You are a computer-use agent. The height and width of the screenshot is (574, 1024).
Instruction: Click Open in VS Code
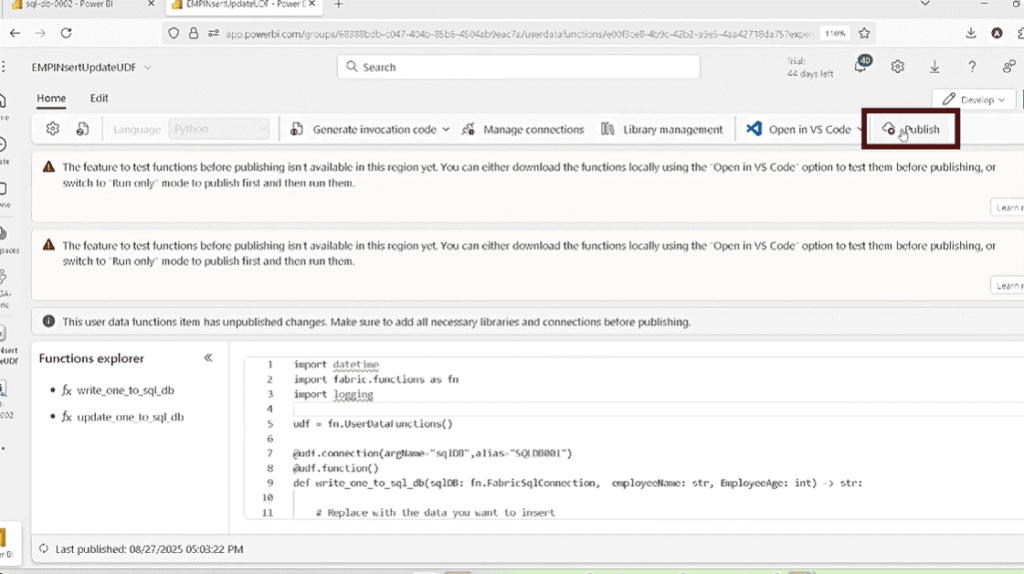tap(799, 129)
